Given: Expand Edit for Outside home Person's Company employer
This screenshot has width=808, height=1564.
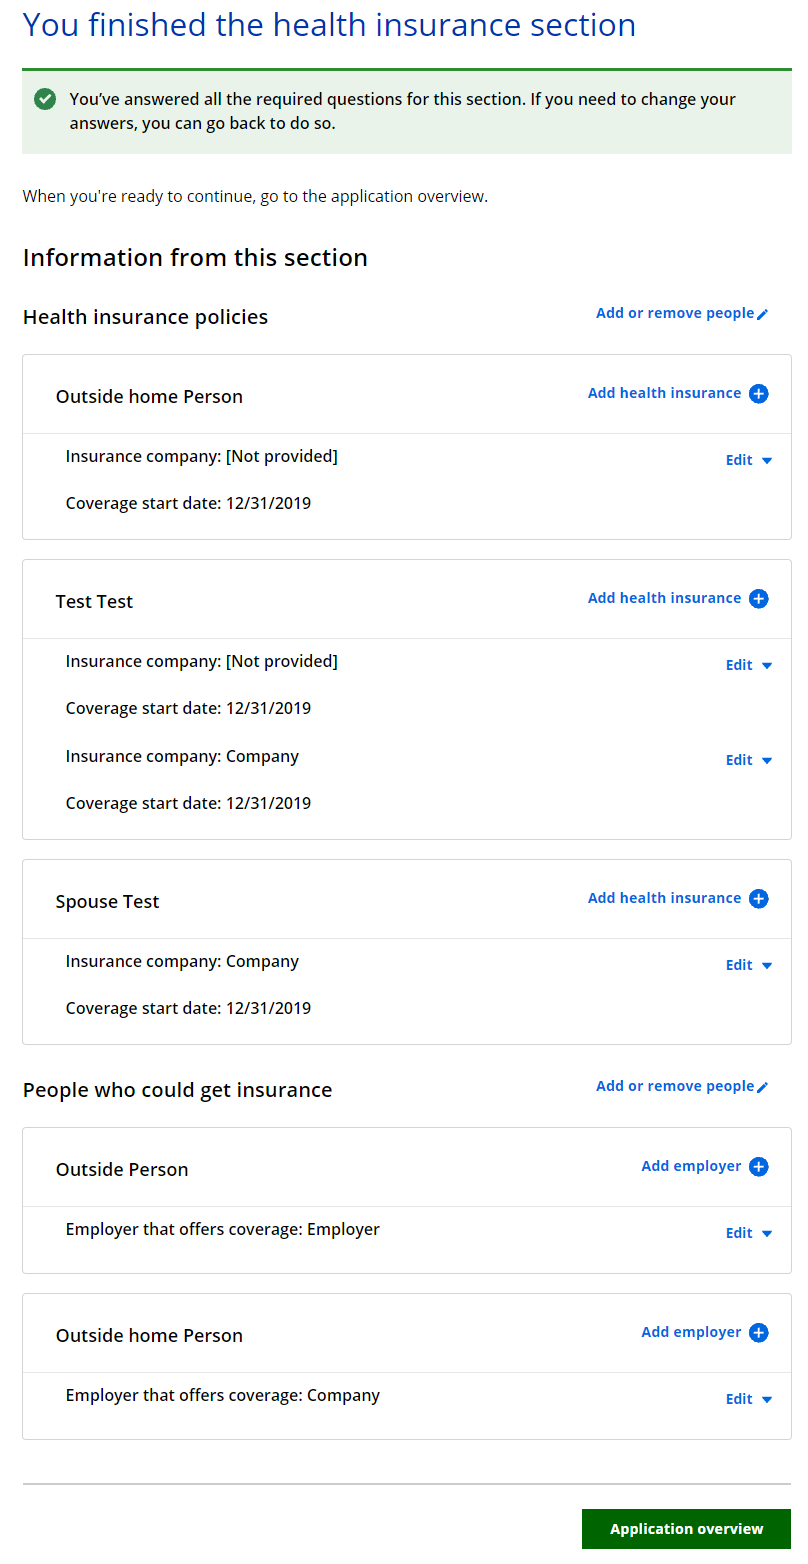Looking at the screenshot, I should click(749, 1400).
